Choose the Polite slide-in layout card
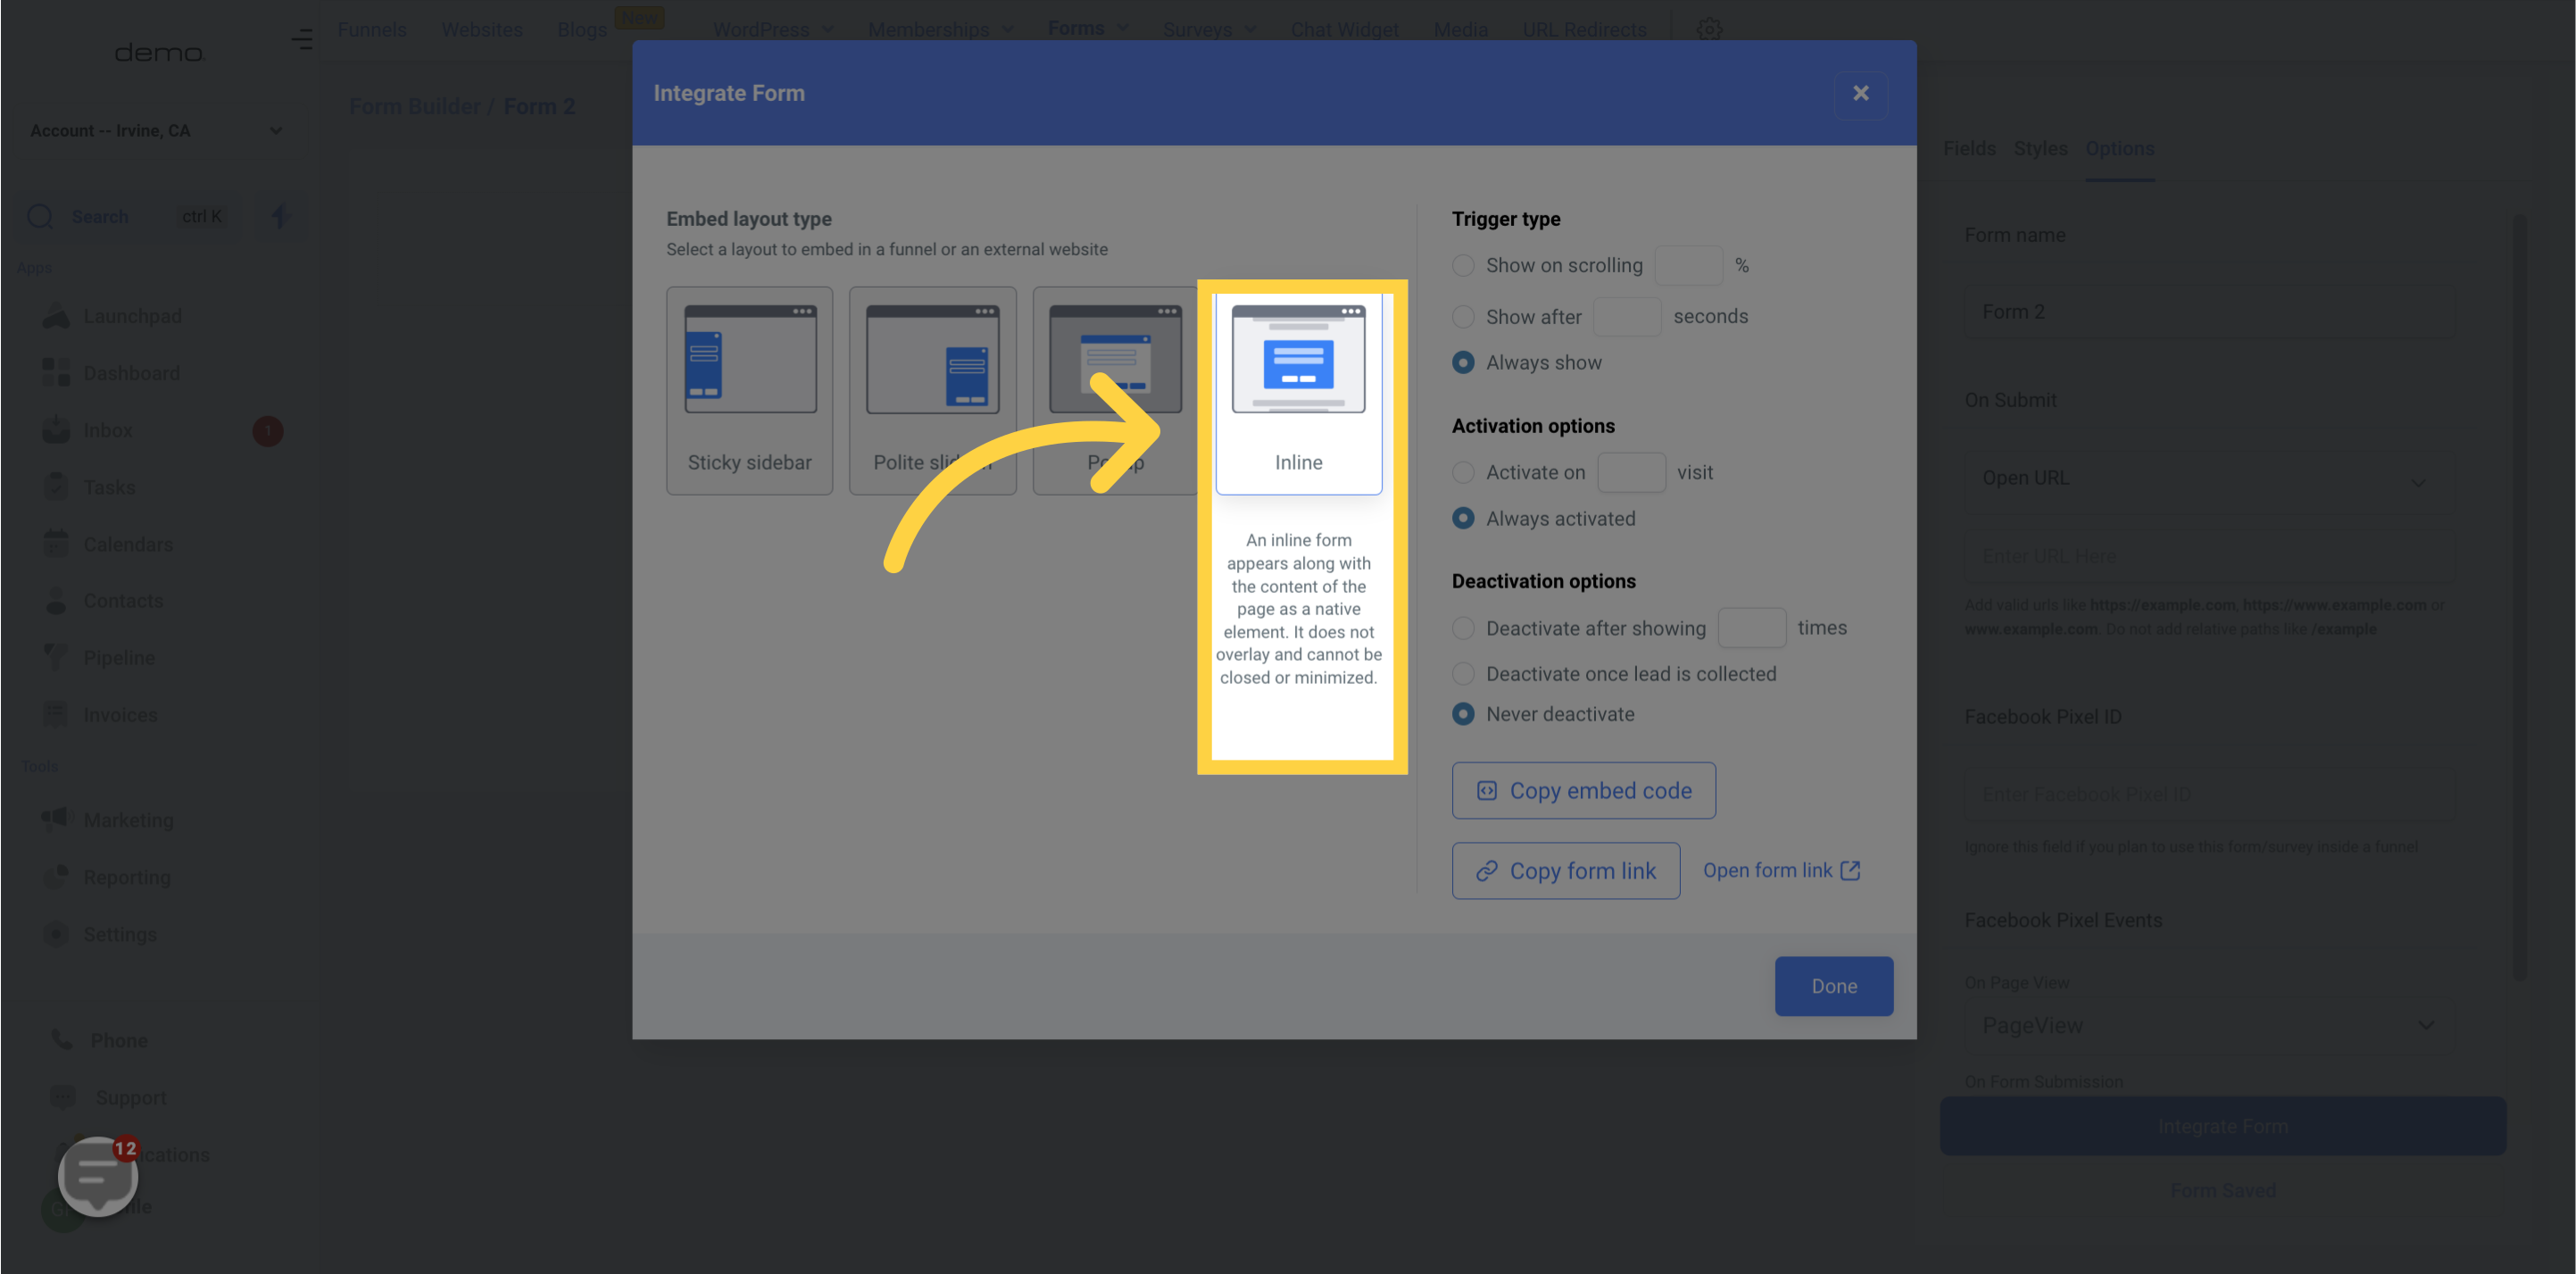The width and height of the screenshot is (2576, 1274). 932,390
